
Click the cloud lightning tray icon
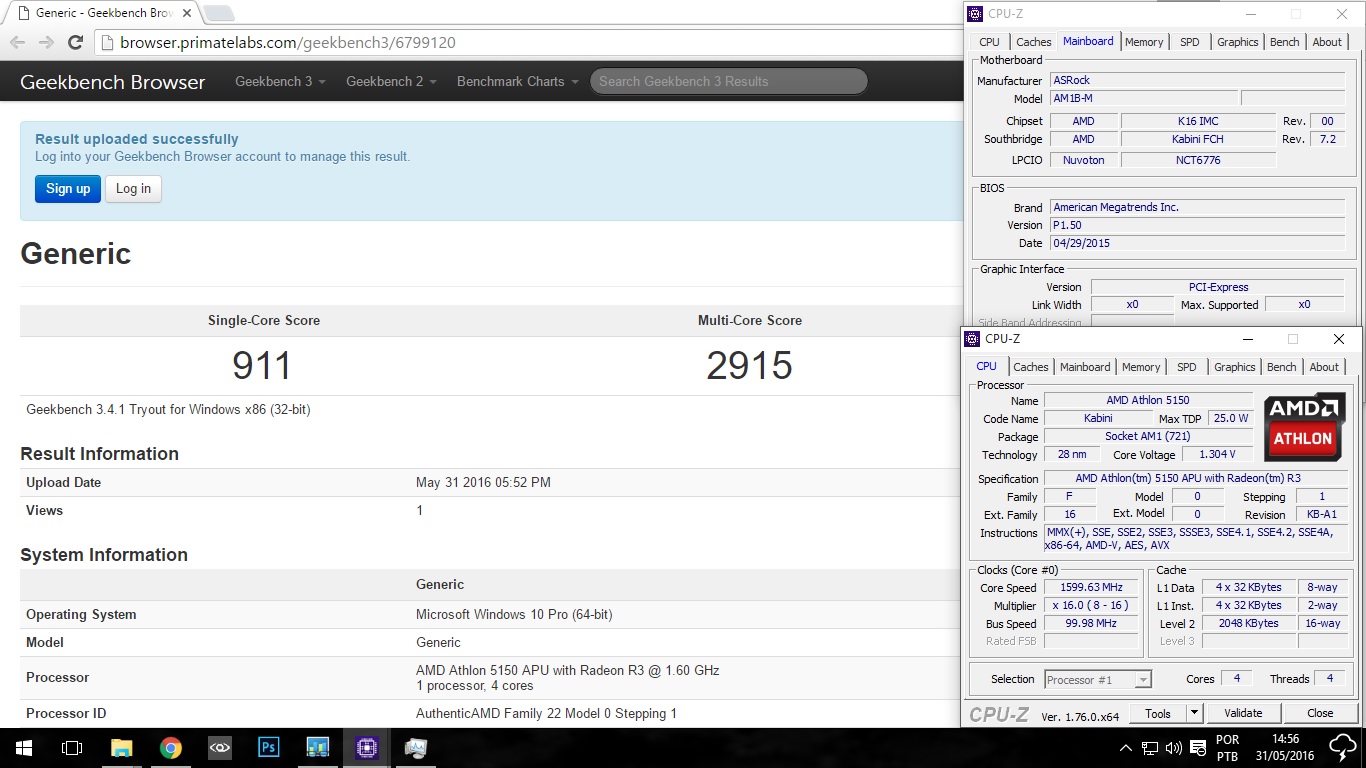pos(1343,748)
